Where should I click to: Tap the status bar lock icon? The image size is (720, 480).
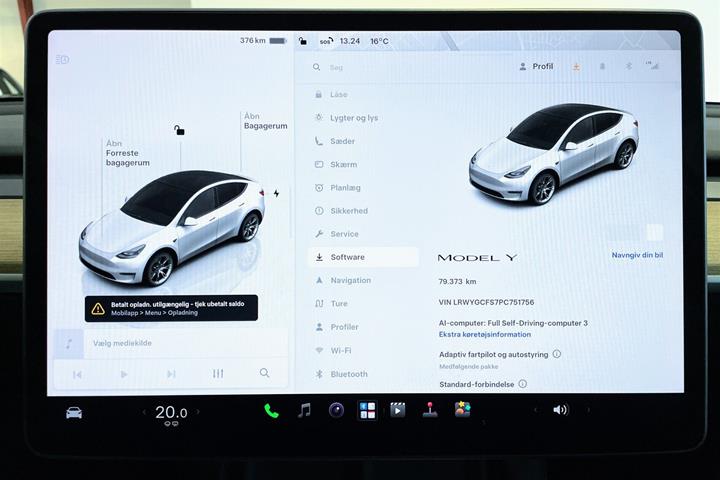tap(303, 41)
